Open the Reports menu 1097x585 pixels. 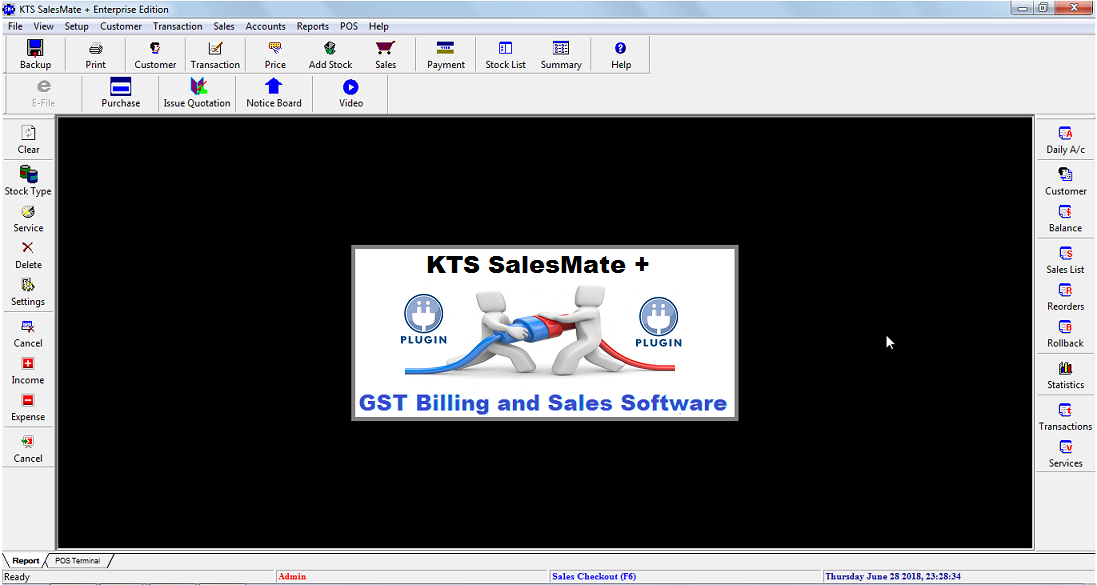313,26
